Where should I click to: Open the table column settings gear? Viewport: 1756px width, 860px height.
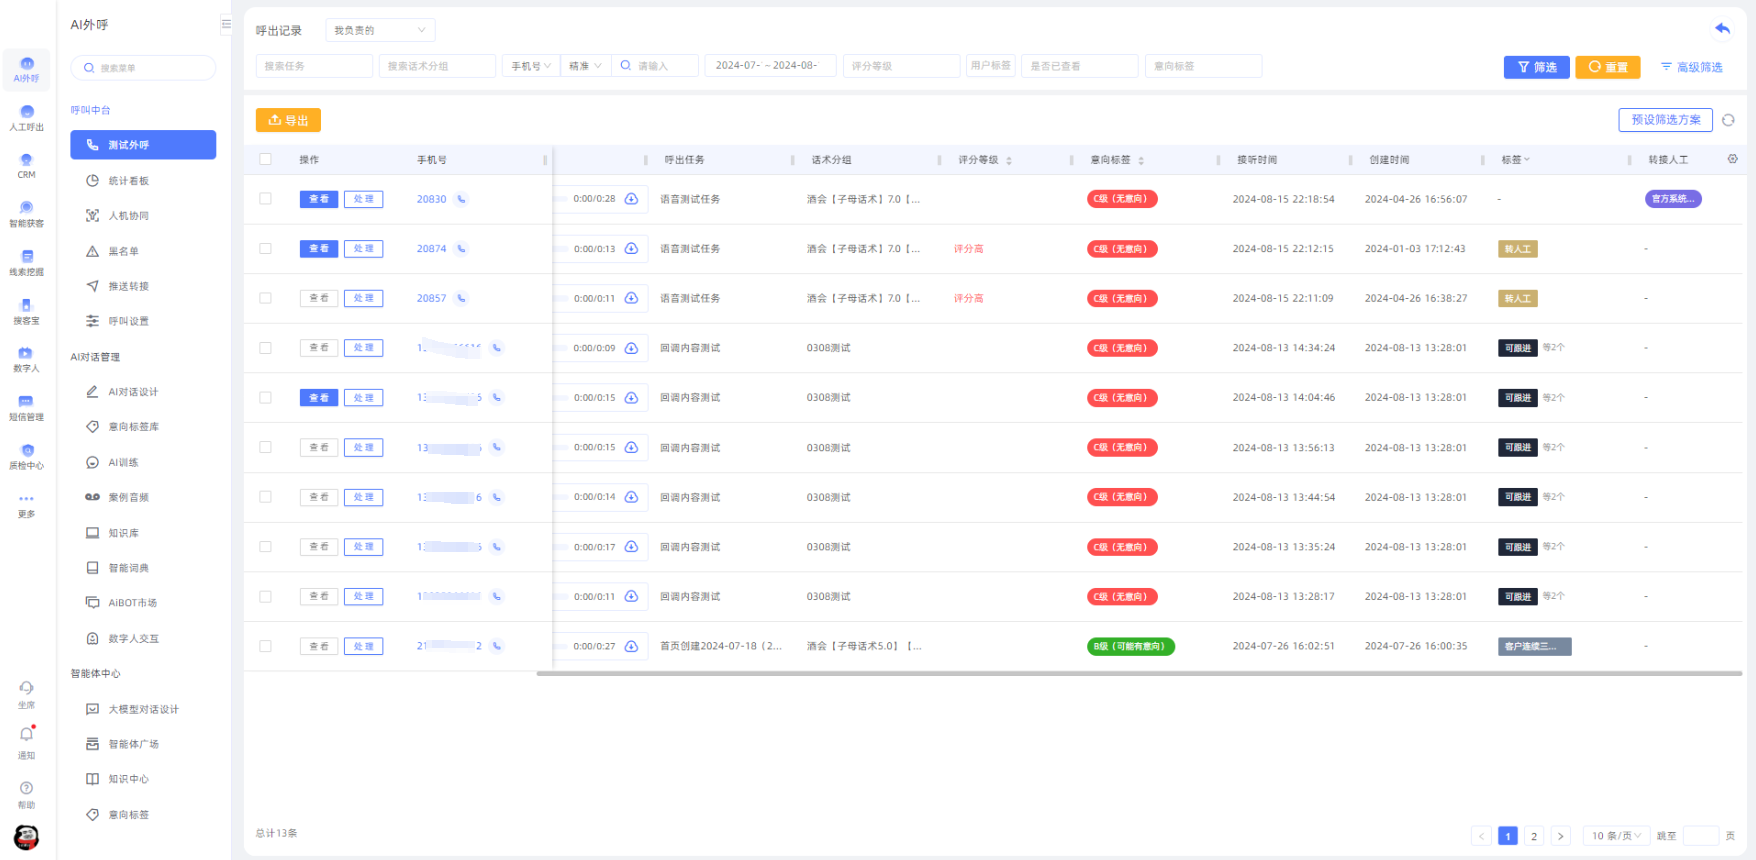click(1732, 159)
